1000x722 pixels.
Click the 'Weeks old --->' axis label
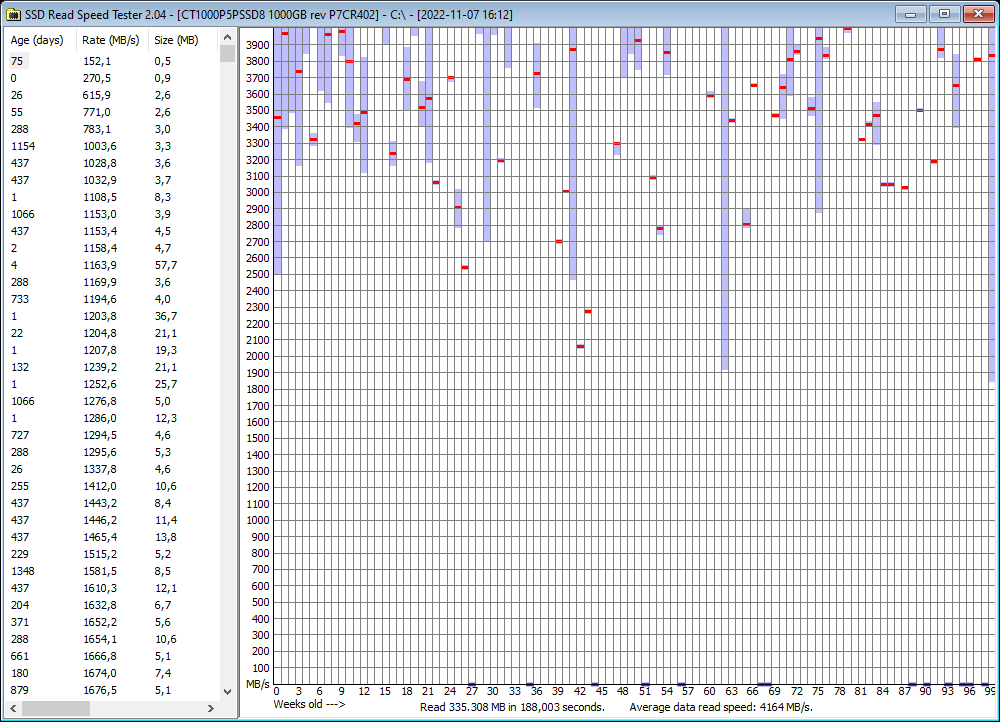(x=309, y=705)
